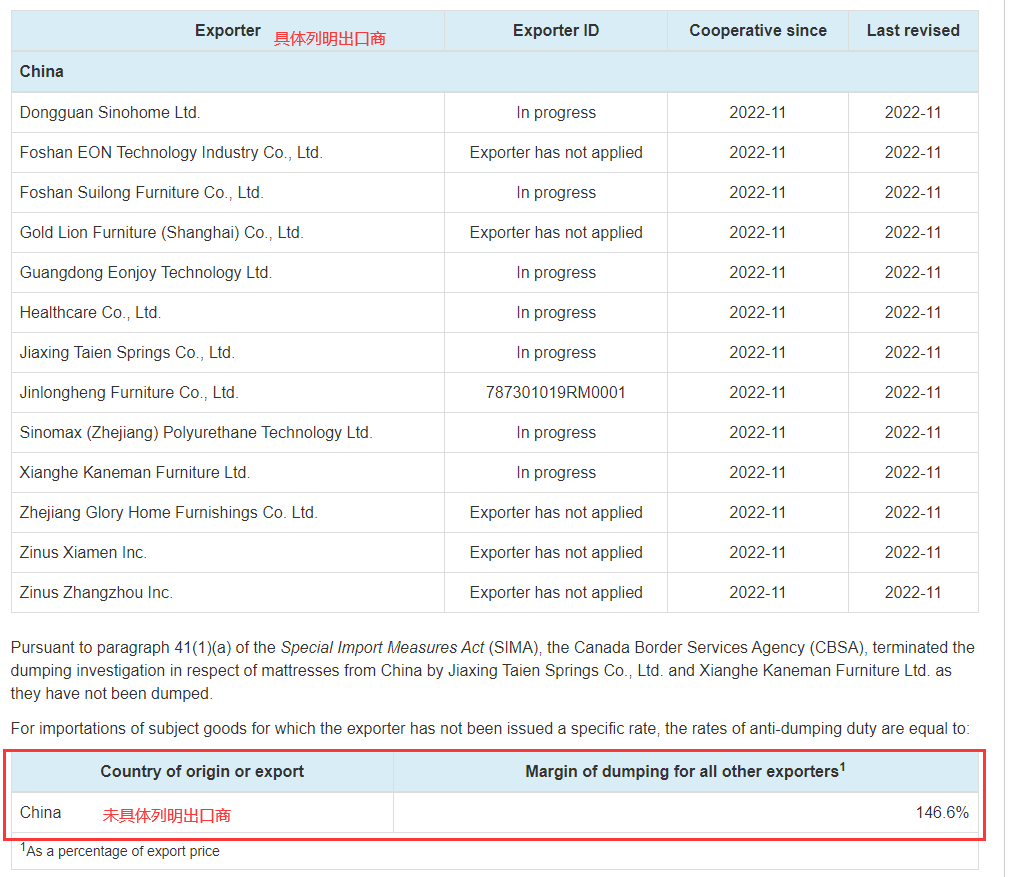The image size is (1014, 877).
Task: Click the Exporter column header
Action: 227,31
